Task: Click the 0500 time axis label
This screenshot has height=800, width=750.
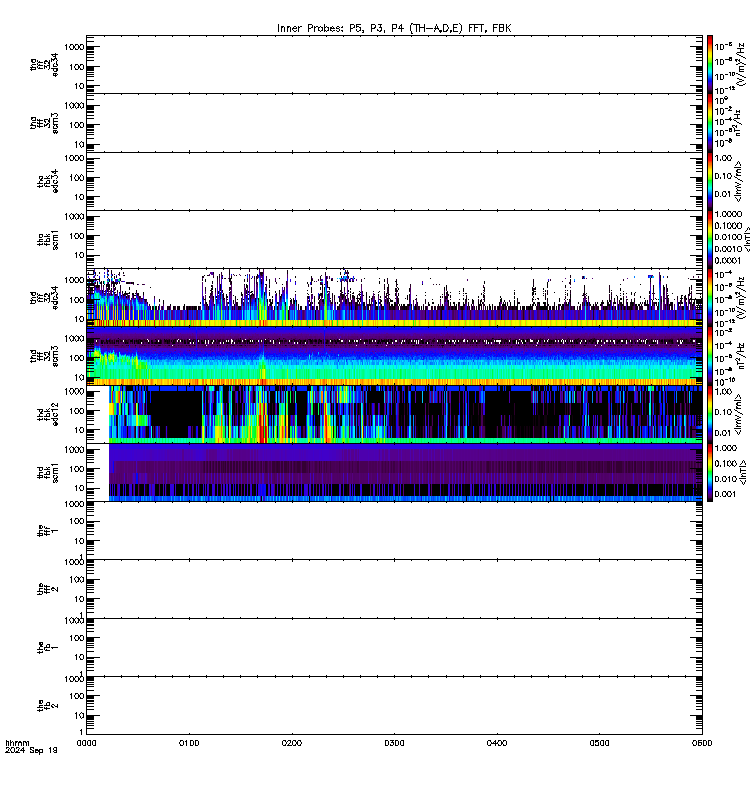Action: [599, 743]
